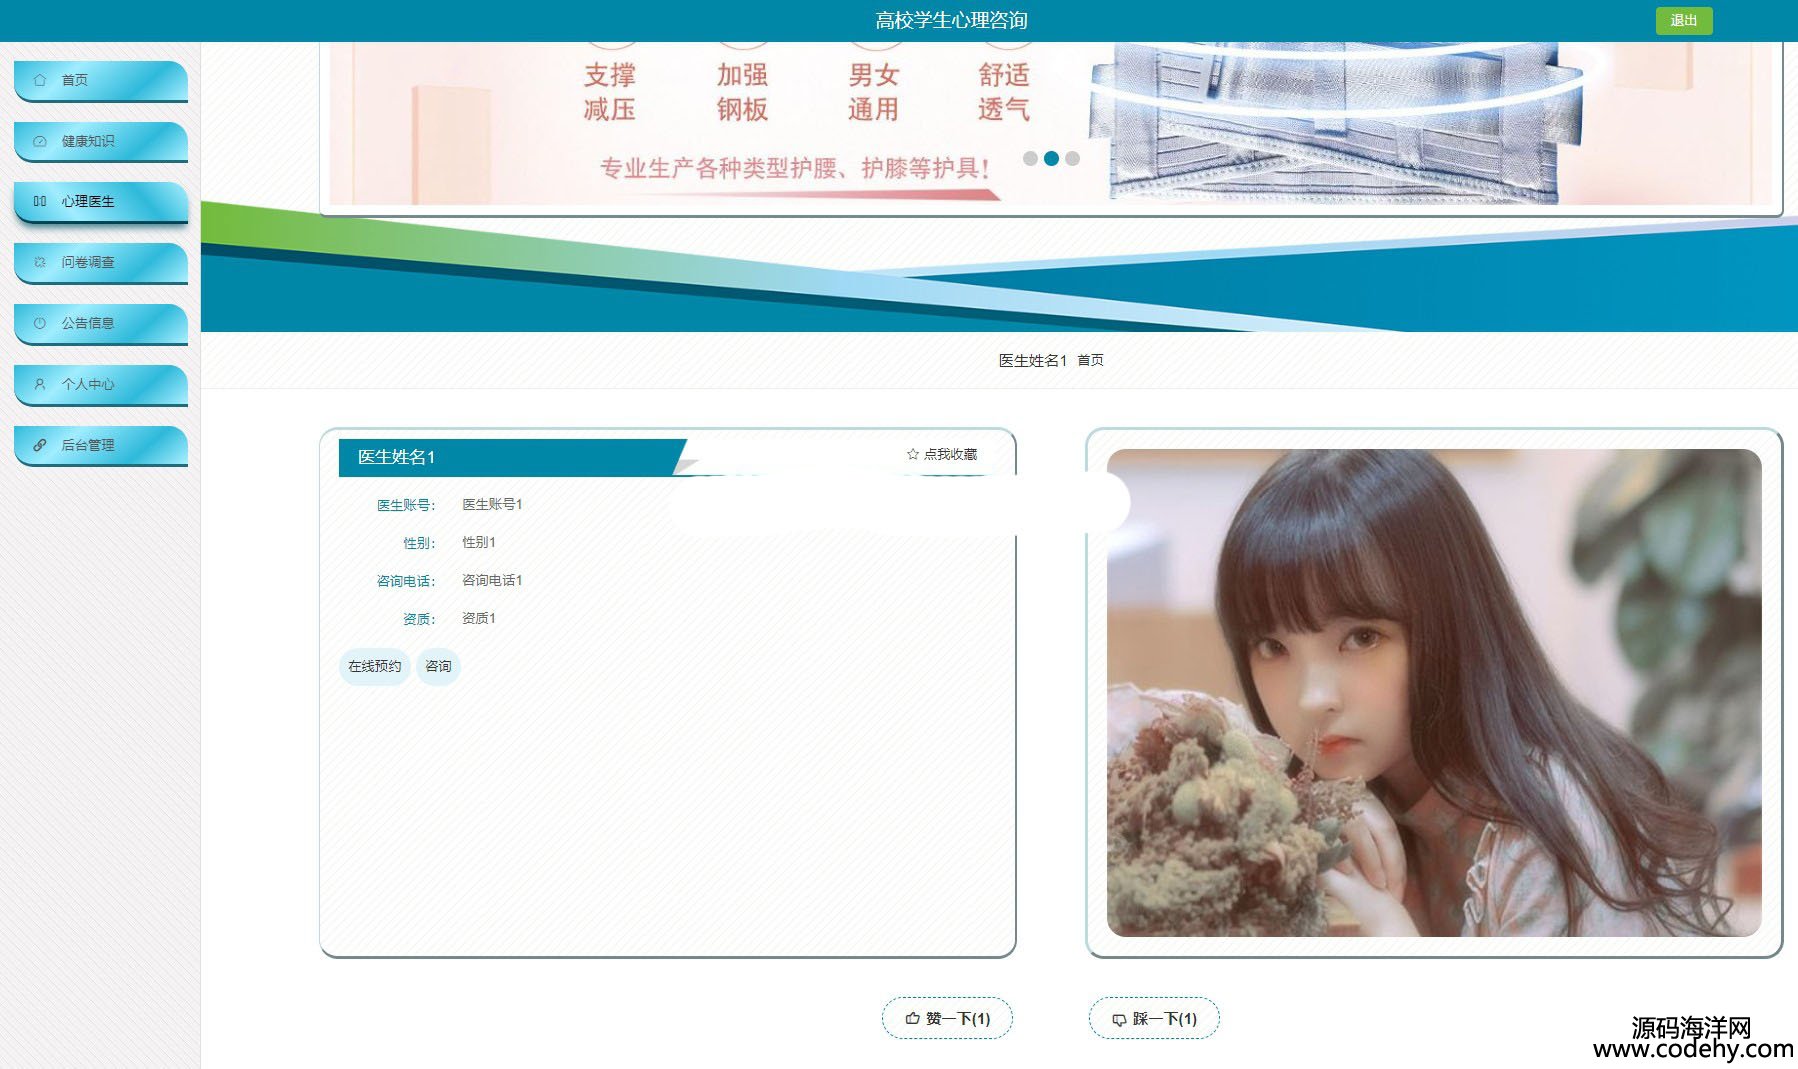Image resolution: width=1798 pixels, height=1069 pixels.
Task: Click the gear icon beside 问卷调查
Action: pos(40,262)
